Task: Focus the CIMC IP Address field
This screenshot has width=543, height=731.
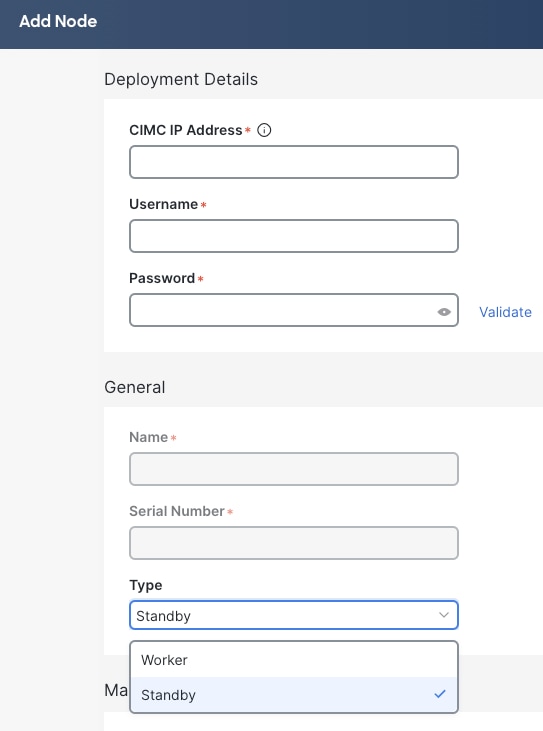Action: (294, 162)
